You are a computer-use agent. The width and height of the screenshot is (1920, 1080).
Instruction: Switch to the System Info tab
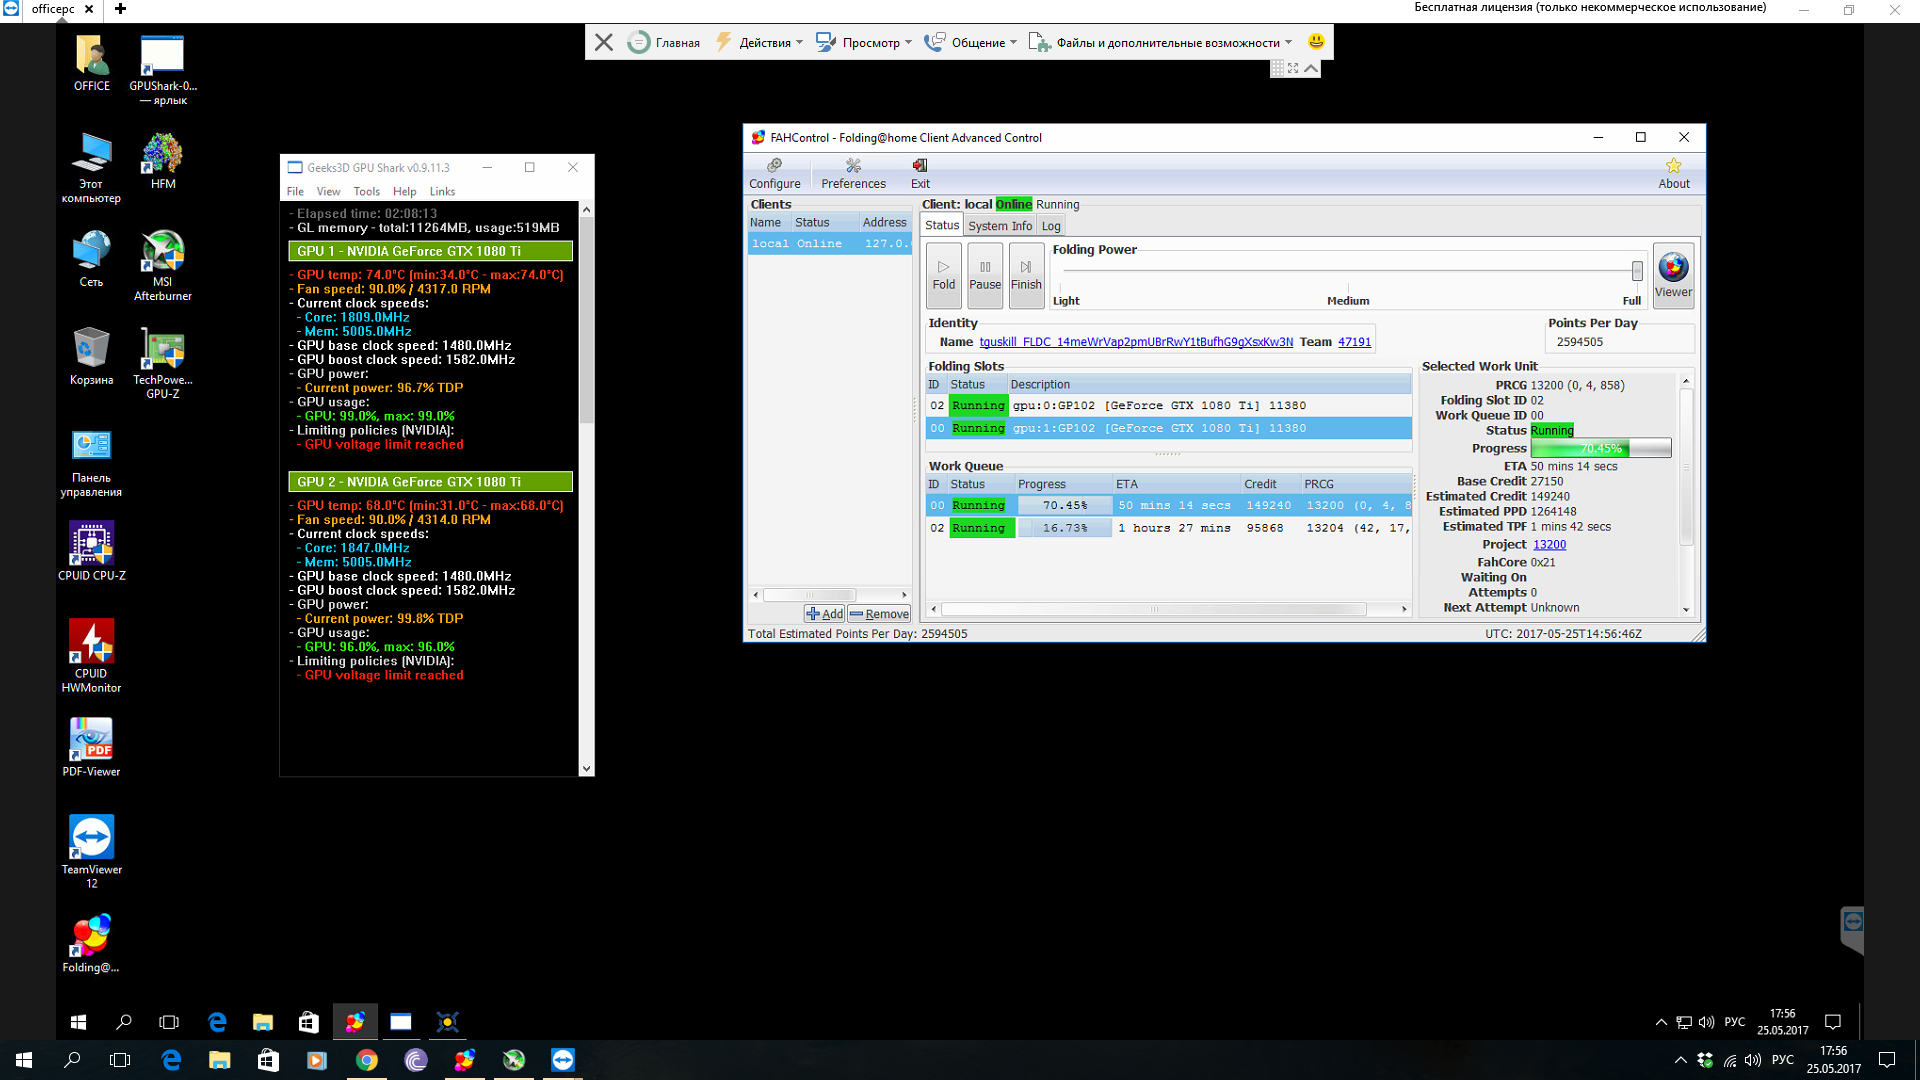pos(999,226)
